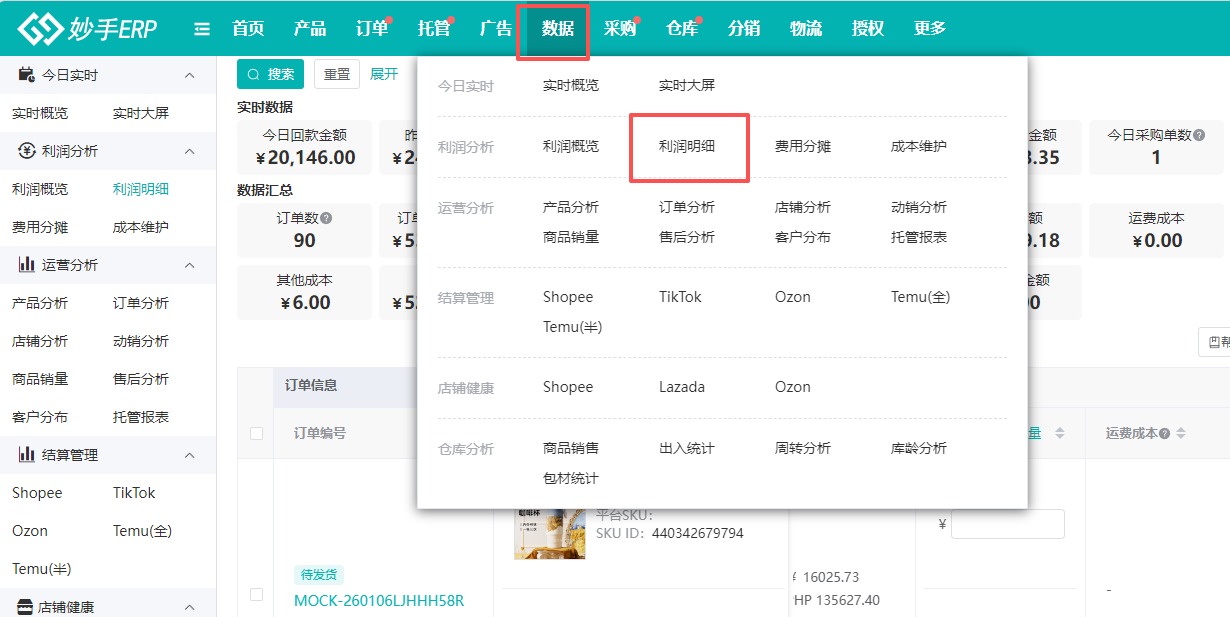Image resolution: width=1230 pixels, height=617 pixels.
Task: Open order link MOCK-260106LJHHH58R
Action: [x=379, y=601]
